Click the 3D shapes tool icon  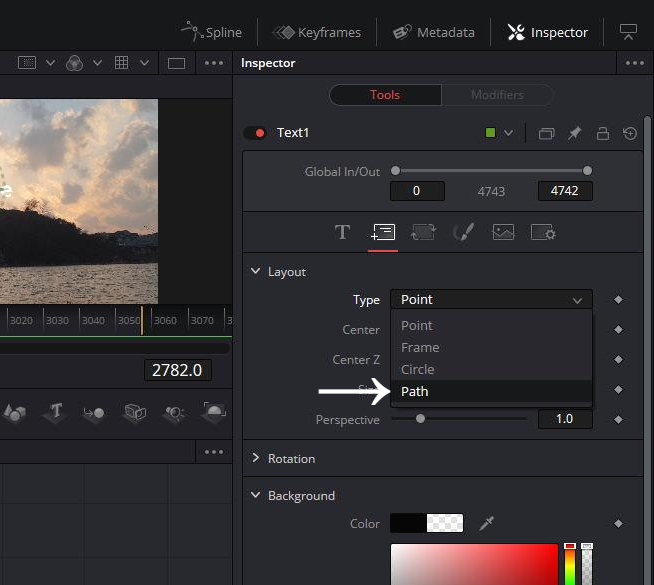pos(14,412)
